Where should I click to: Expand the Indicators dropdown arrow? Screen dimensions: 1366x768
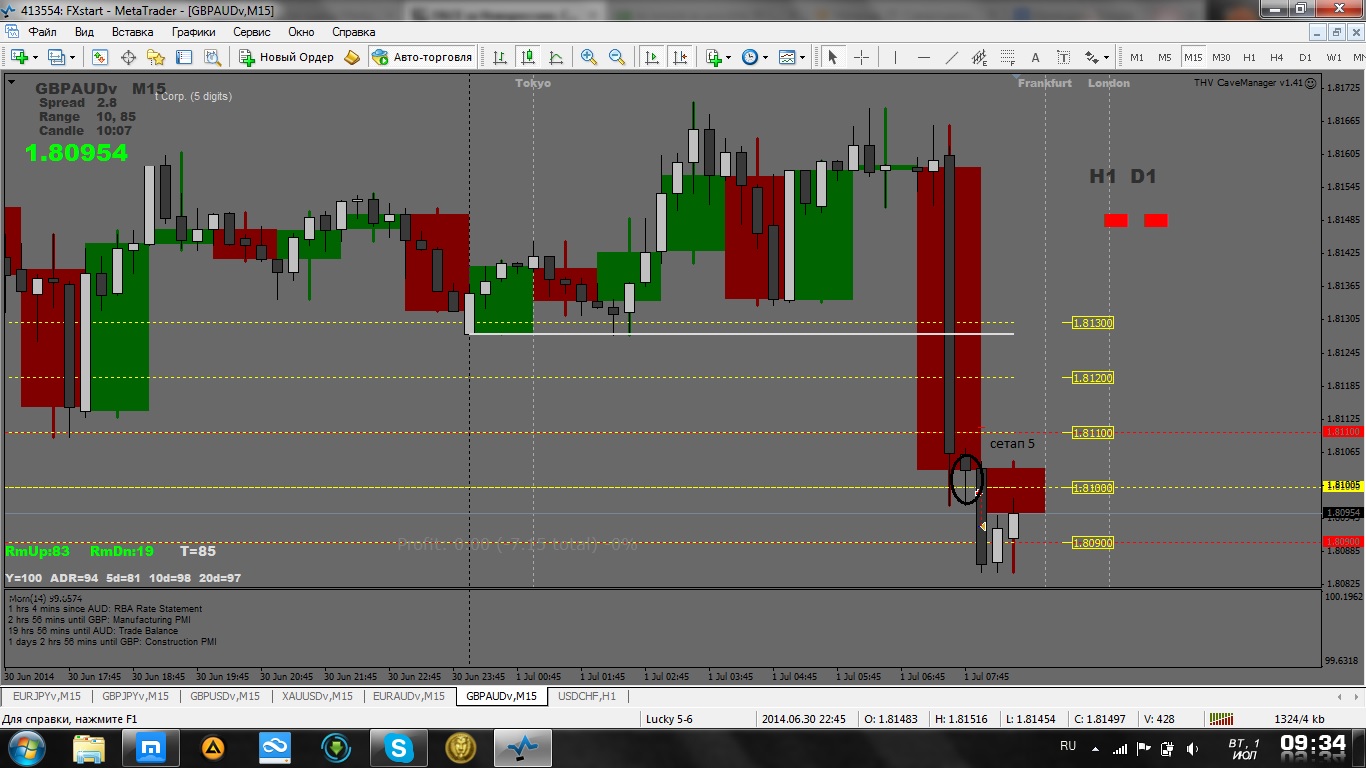pyautogui.click(x=729, y=57)
